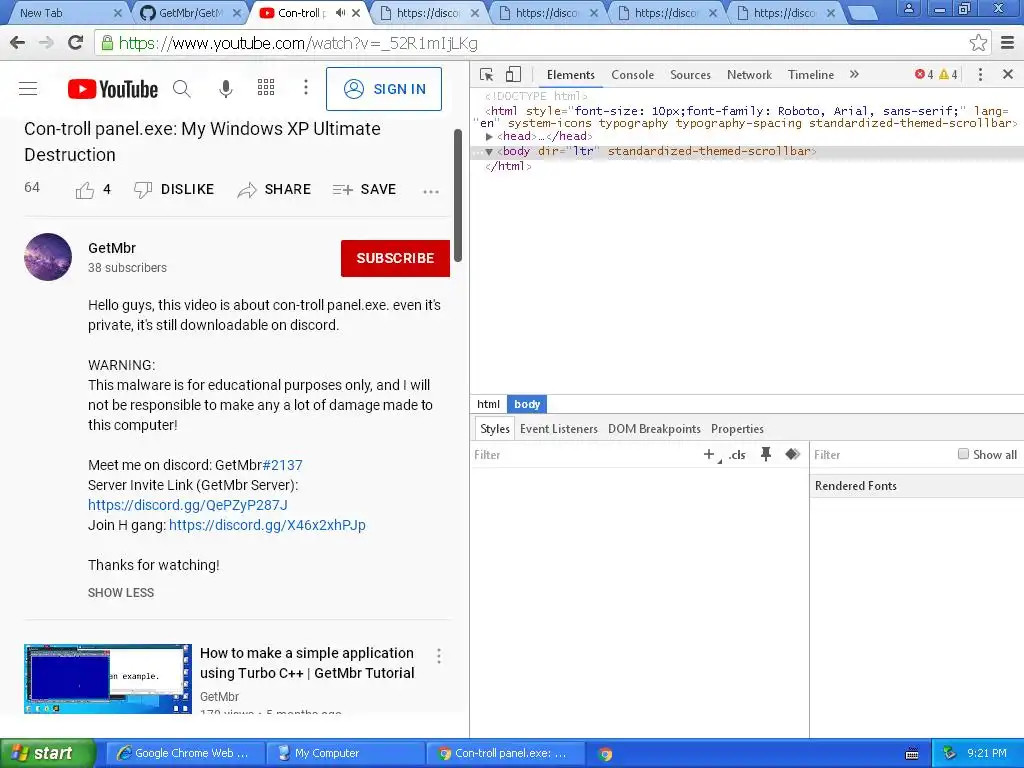This screenshot has height=768, width=1024.
Task: Enable the Show all checkbox
Action: click(963, 454)
